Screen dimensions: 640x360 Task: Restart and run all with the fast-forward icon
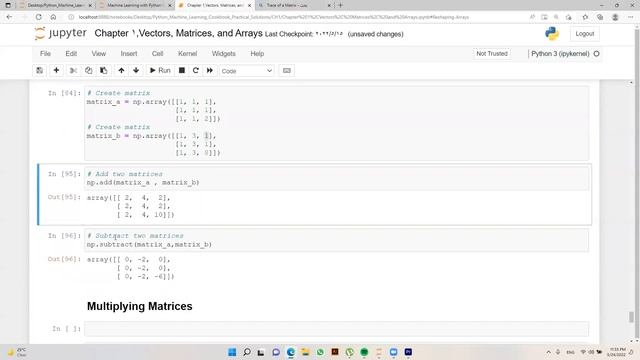tap(210, 71)
